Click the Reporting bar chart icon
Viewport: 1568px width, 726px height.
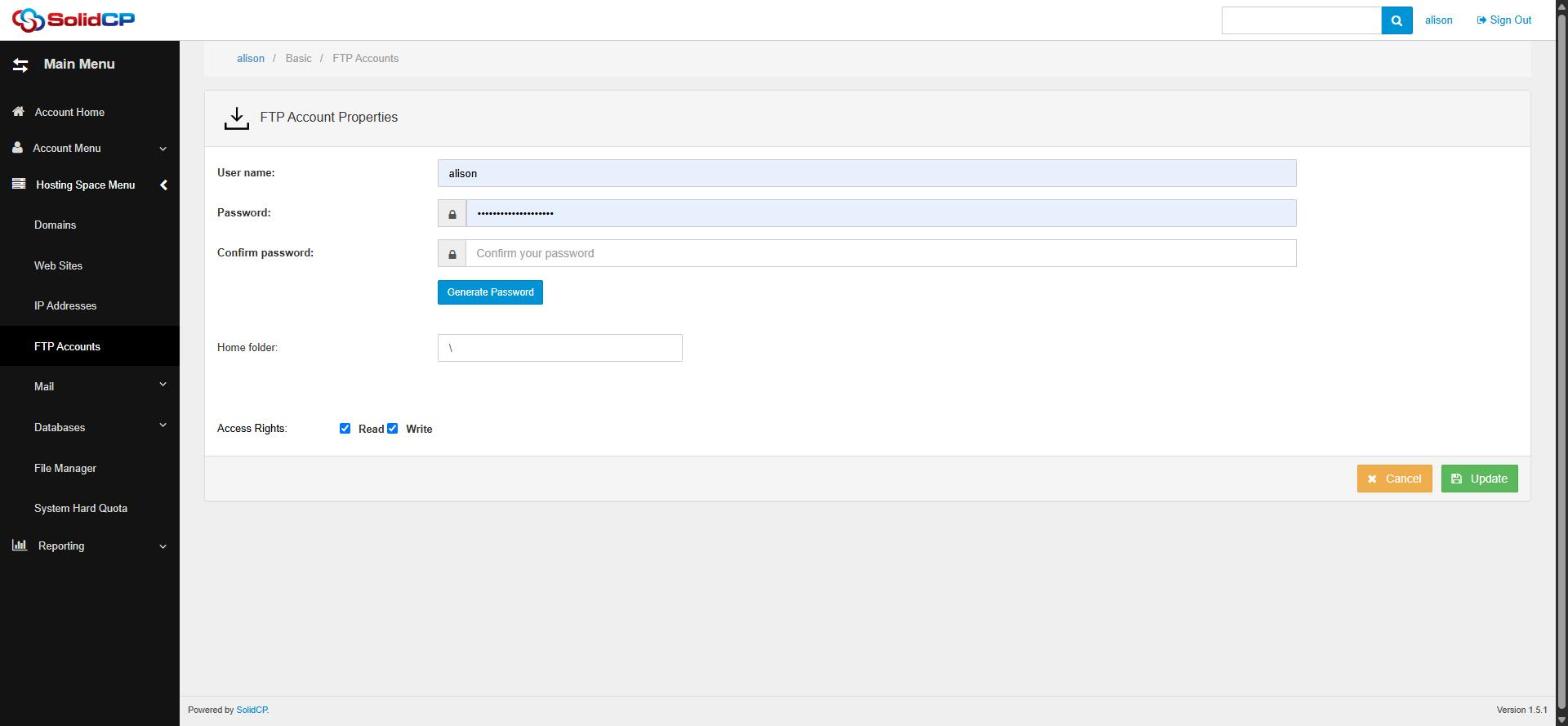pos(19,546)
